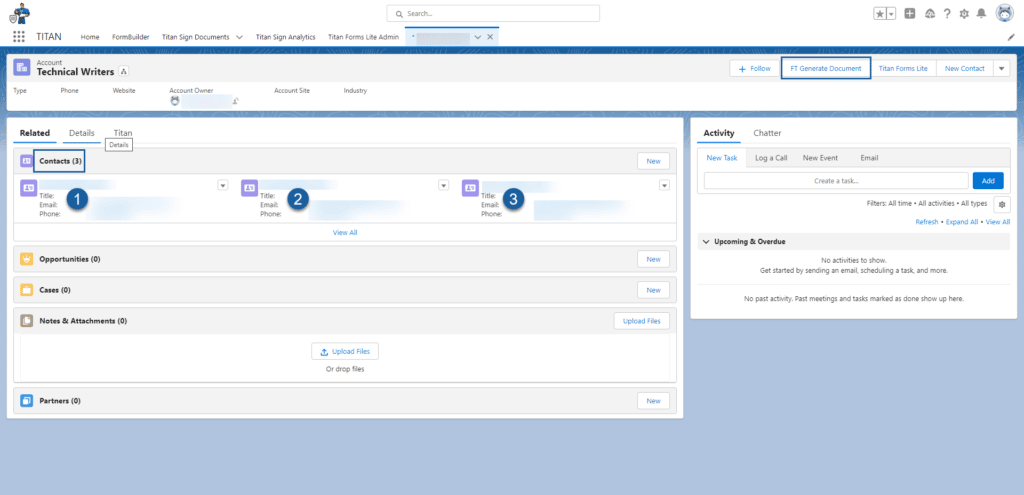
Task: Click the Favorites star icon
Action: 881,13
